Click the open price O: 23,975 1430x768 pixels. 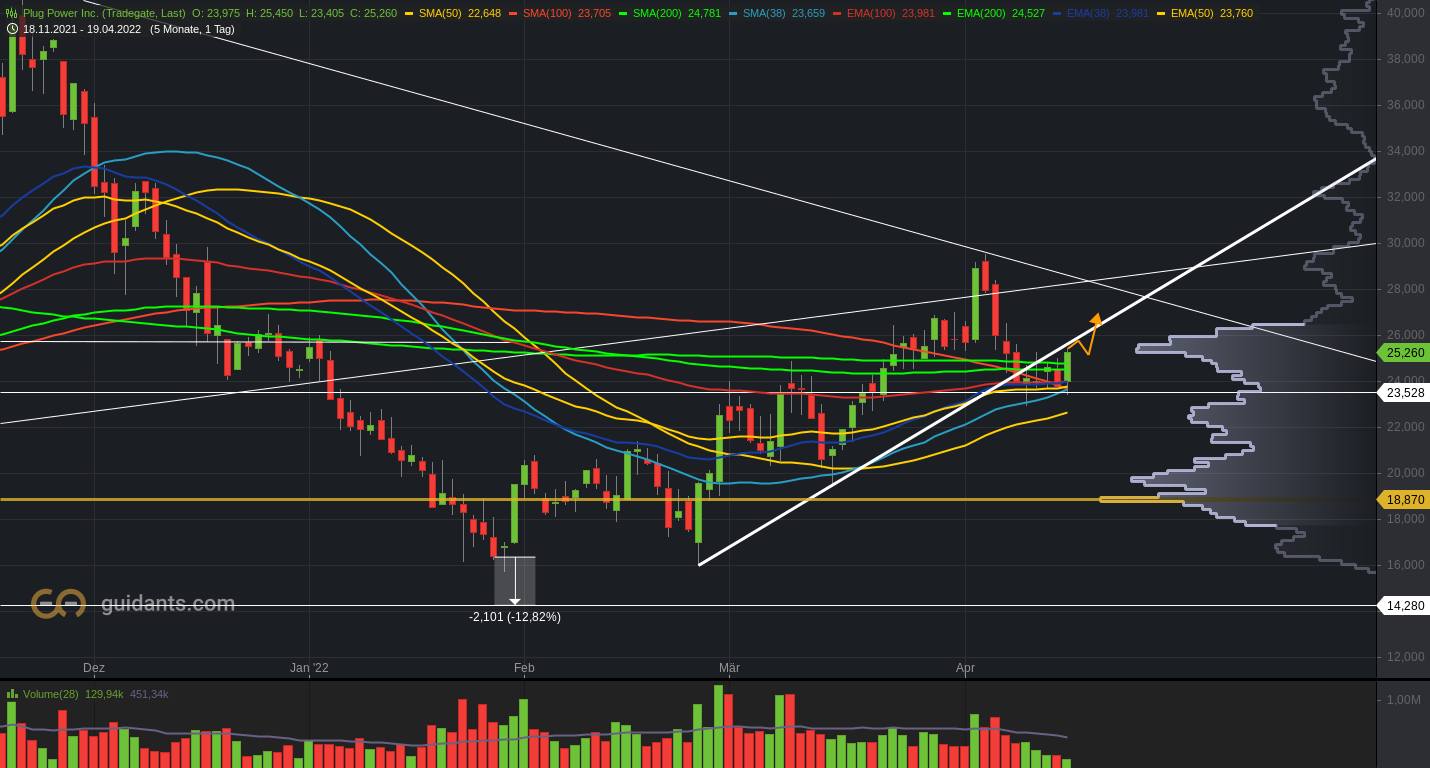216,13
